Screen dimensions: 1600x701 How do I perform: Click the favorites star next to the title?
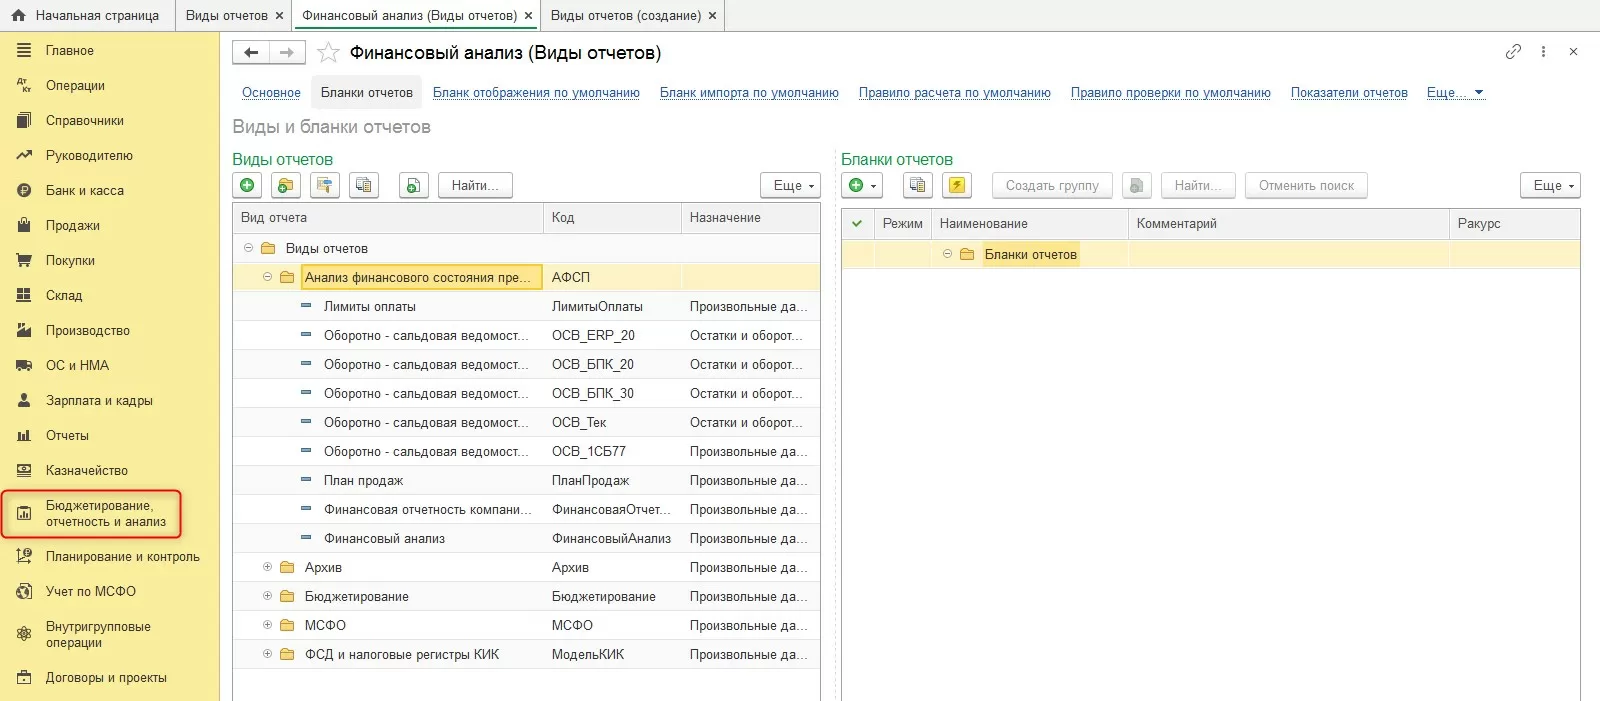[328, 53]
